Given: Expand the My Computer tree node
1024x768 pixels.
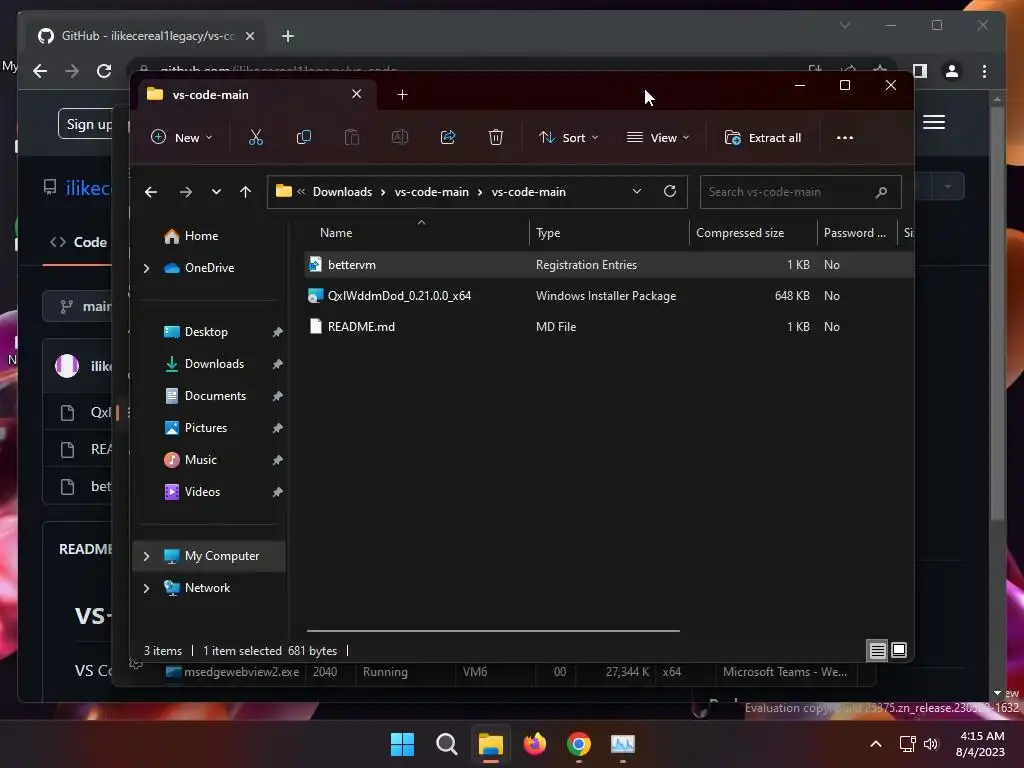Looking at the screenshot, I should 146,556.
